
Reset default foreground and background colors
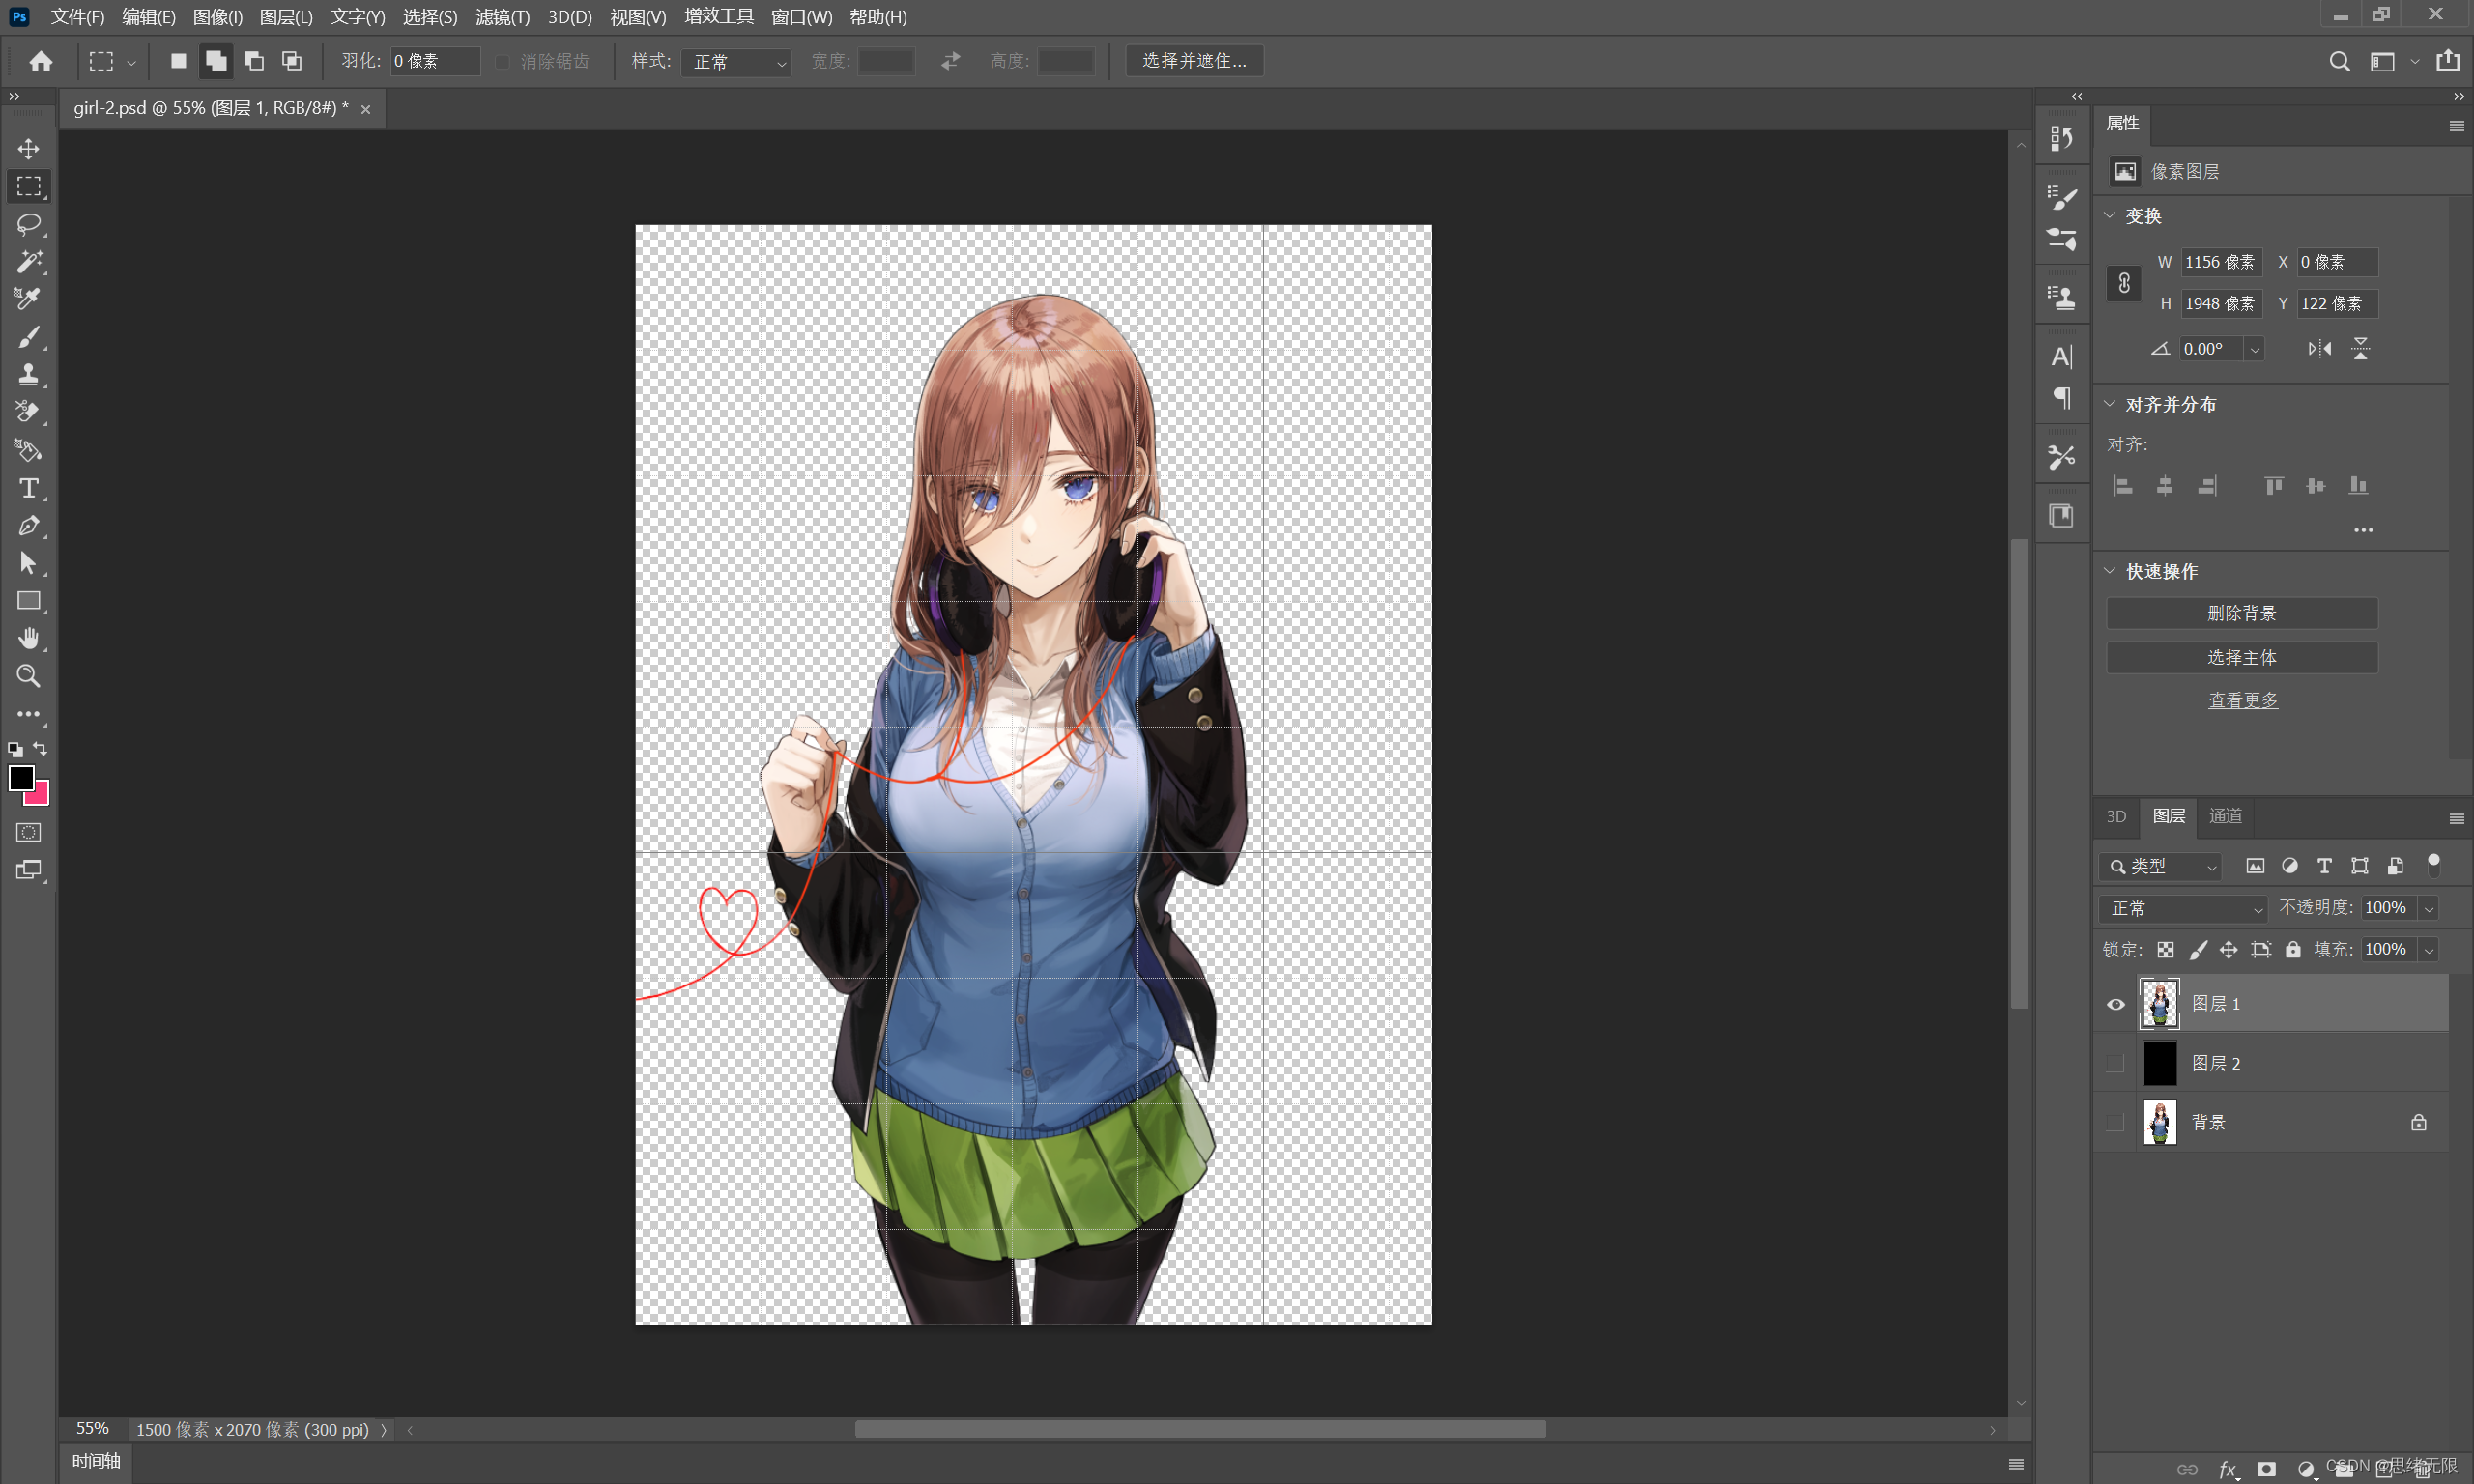click(x=15, y=749)
